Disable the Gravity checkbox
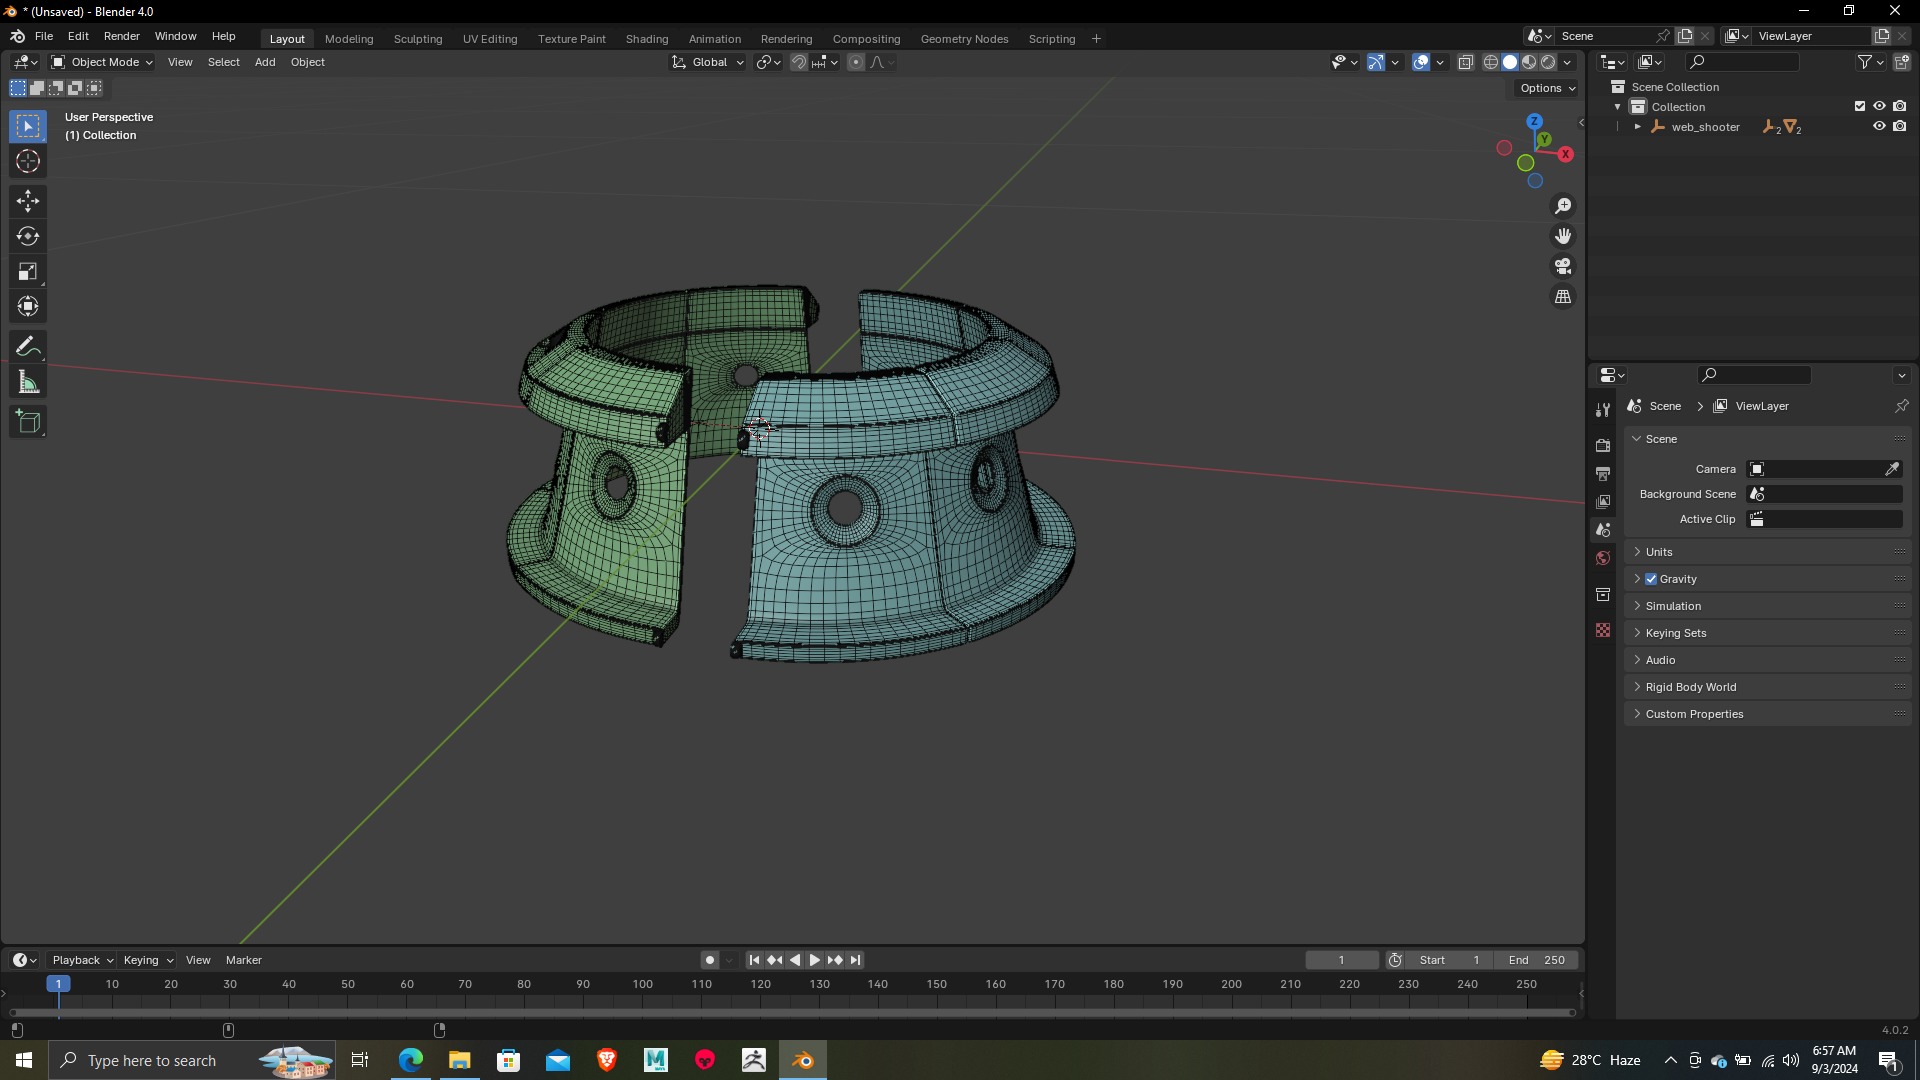This screenshot has width=1920, height=1080. (1651, 579)
